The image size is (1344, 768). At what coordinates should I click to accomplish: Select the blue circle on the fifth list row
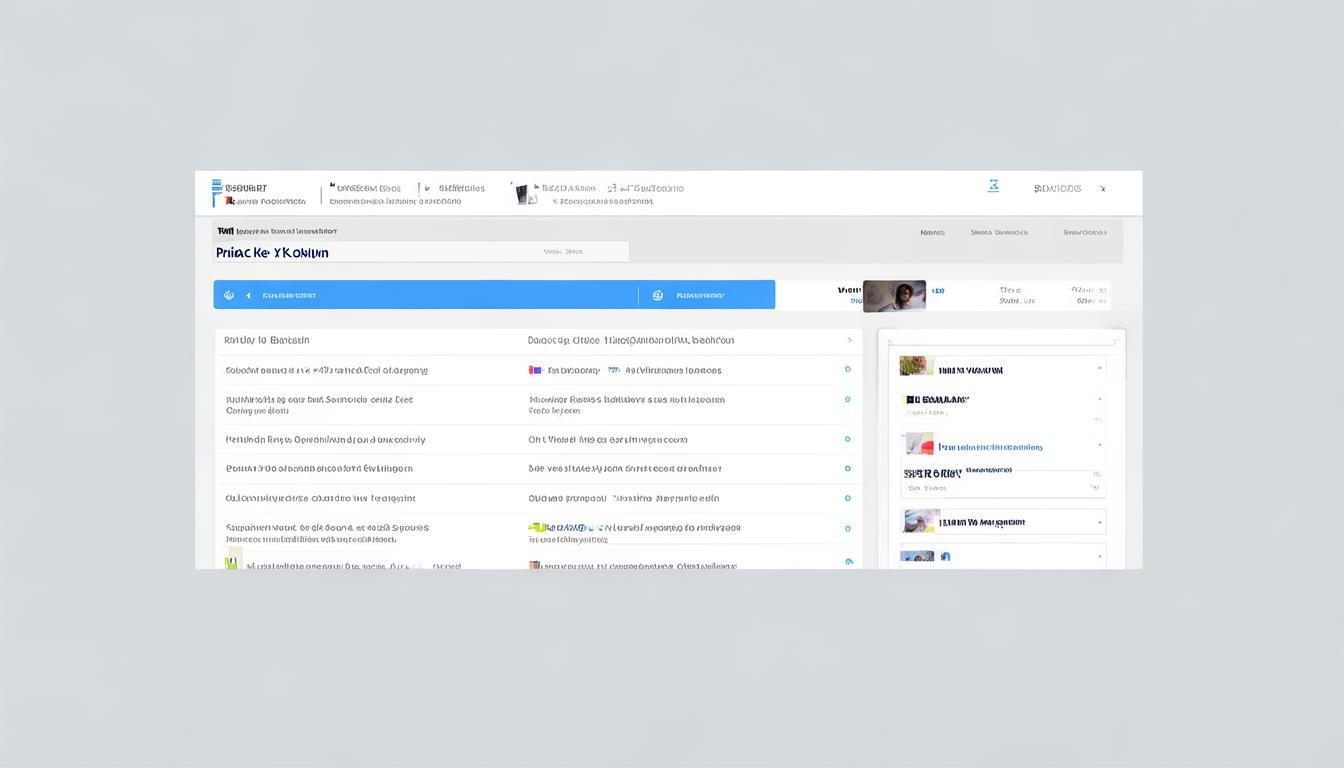847,498
